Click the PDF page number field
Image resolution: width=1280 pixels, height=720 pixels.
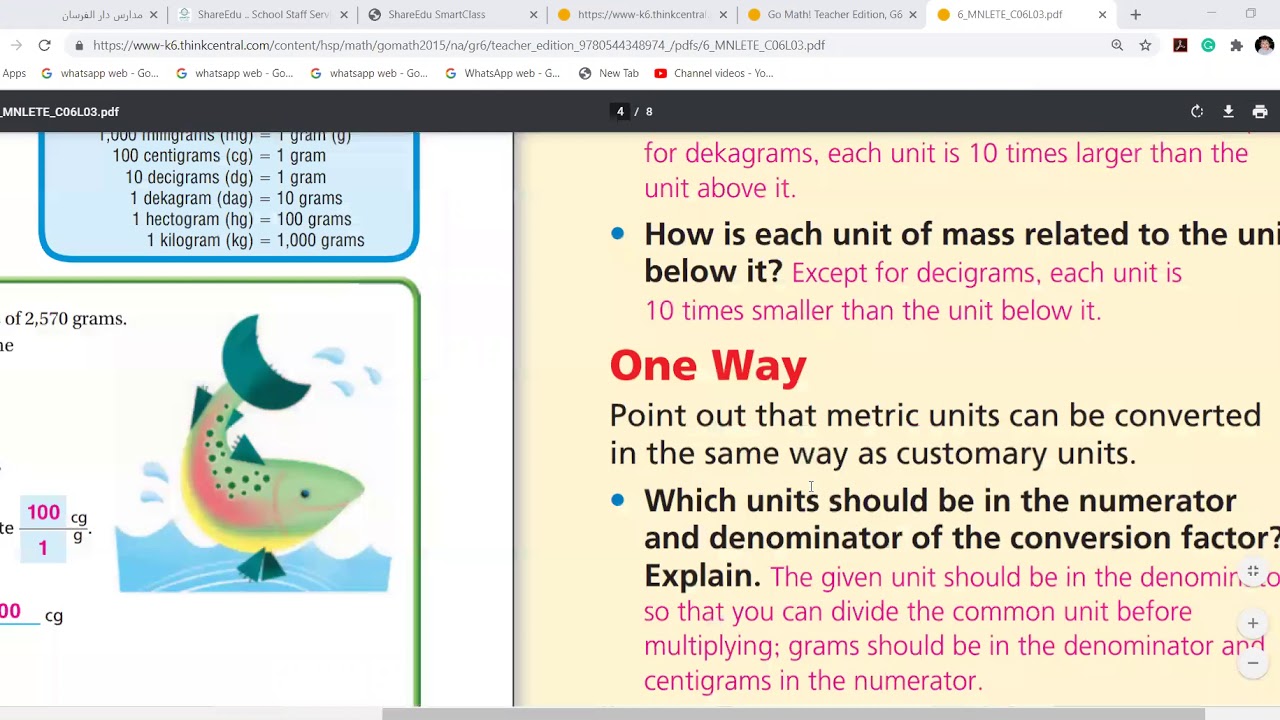[620, 112]
